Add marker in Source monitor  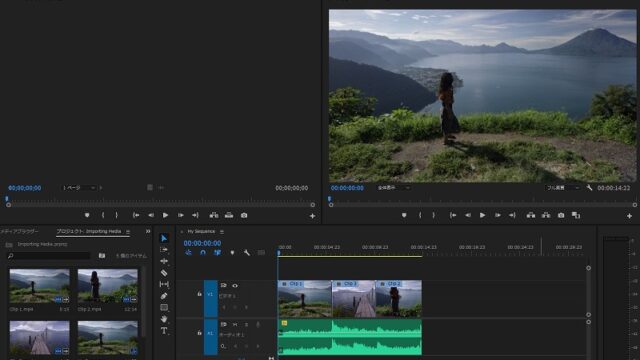(x=87, y=215)
